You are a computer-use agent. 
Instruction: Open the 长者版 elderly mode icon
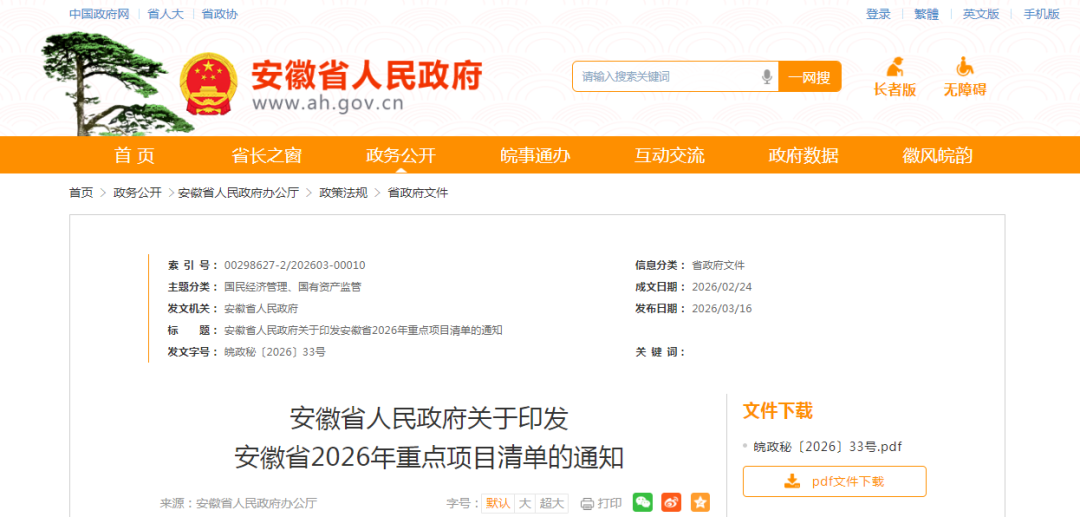(x=894, y=69)
